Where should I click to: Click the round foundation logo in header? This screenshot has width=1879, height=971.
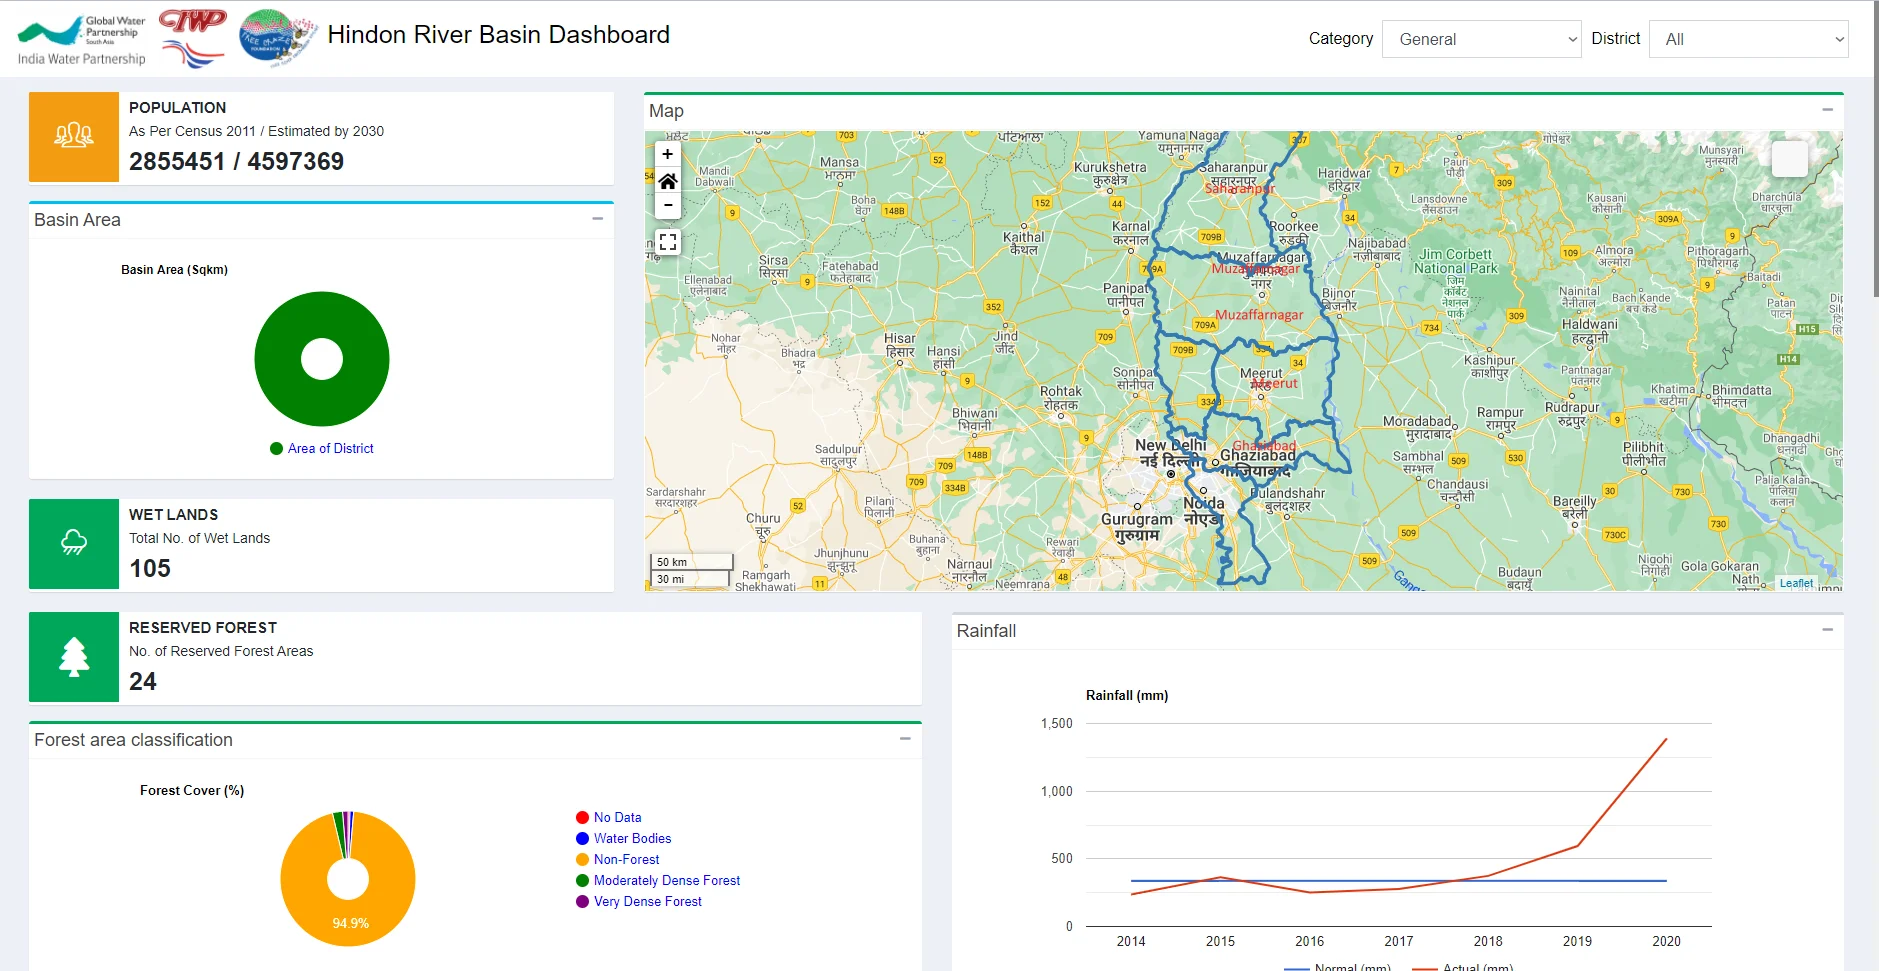coord(277,38)
